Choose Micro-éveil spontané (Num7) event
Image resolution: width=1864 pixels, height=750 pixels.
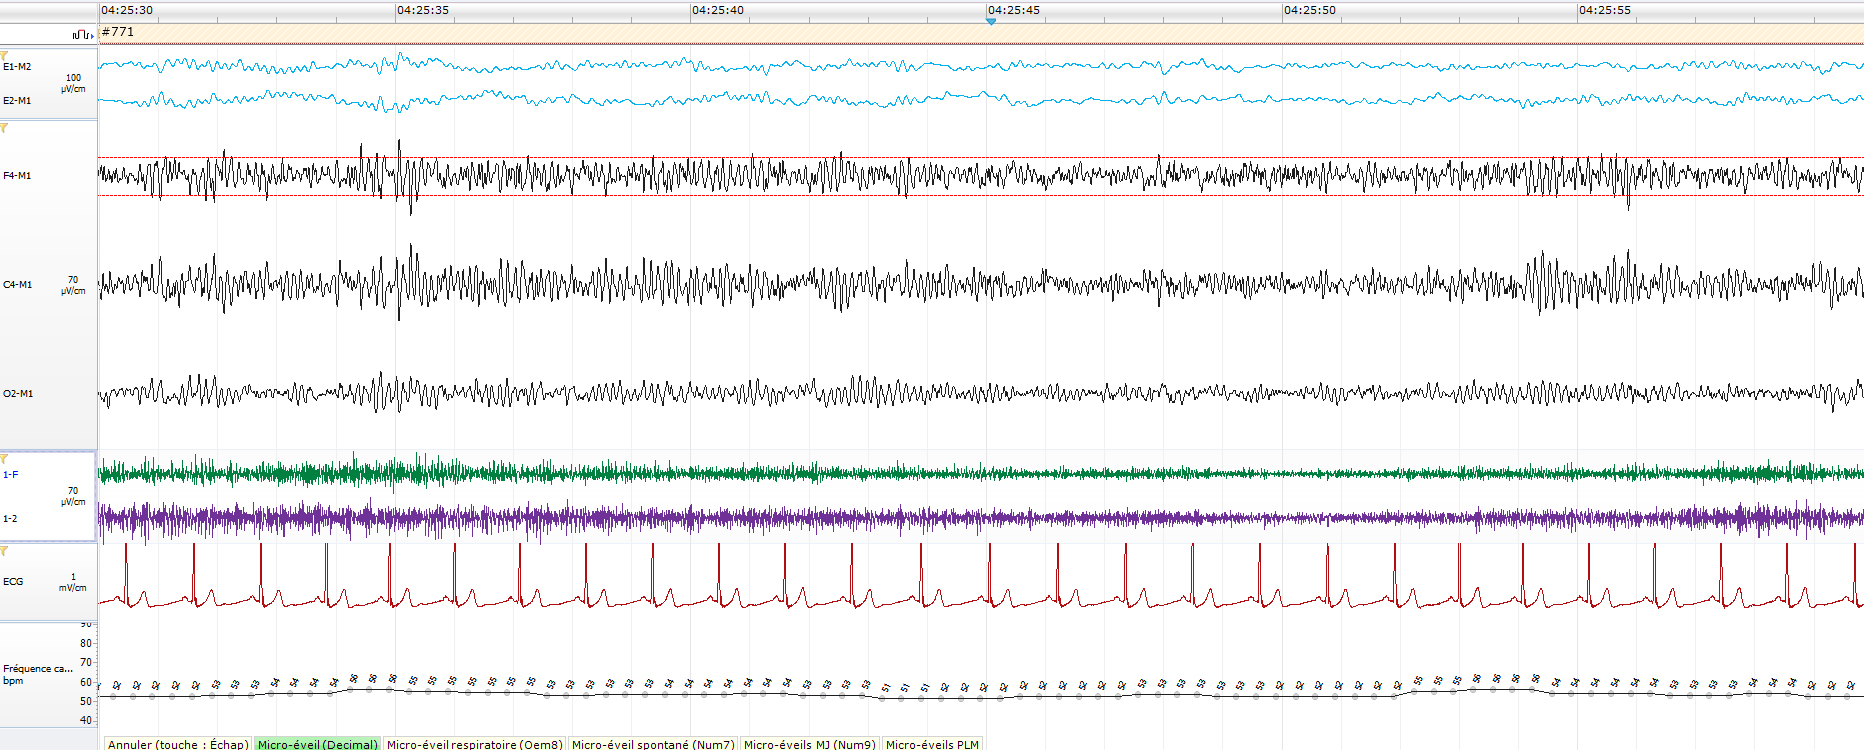(x=652, y=744)
